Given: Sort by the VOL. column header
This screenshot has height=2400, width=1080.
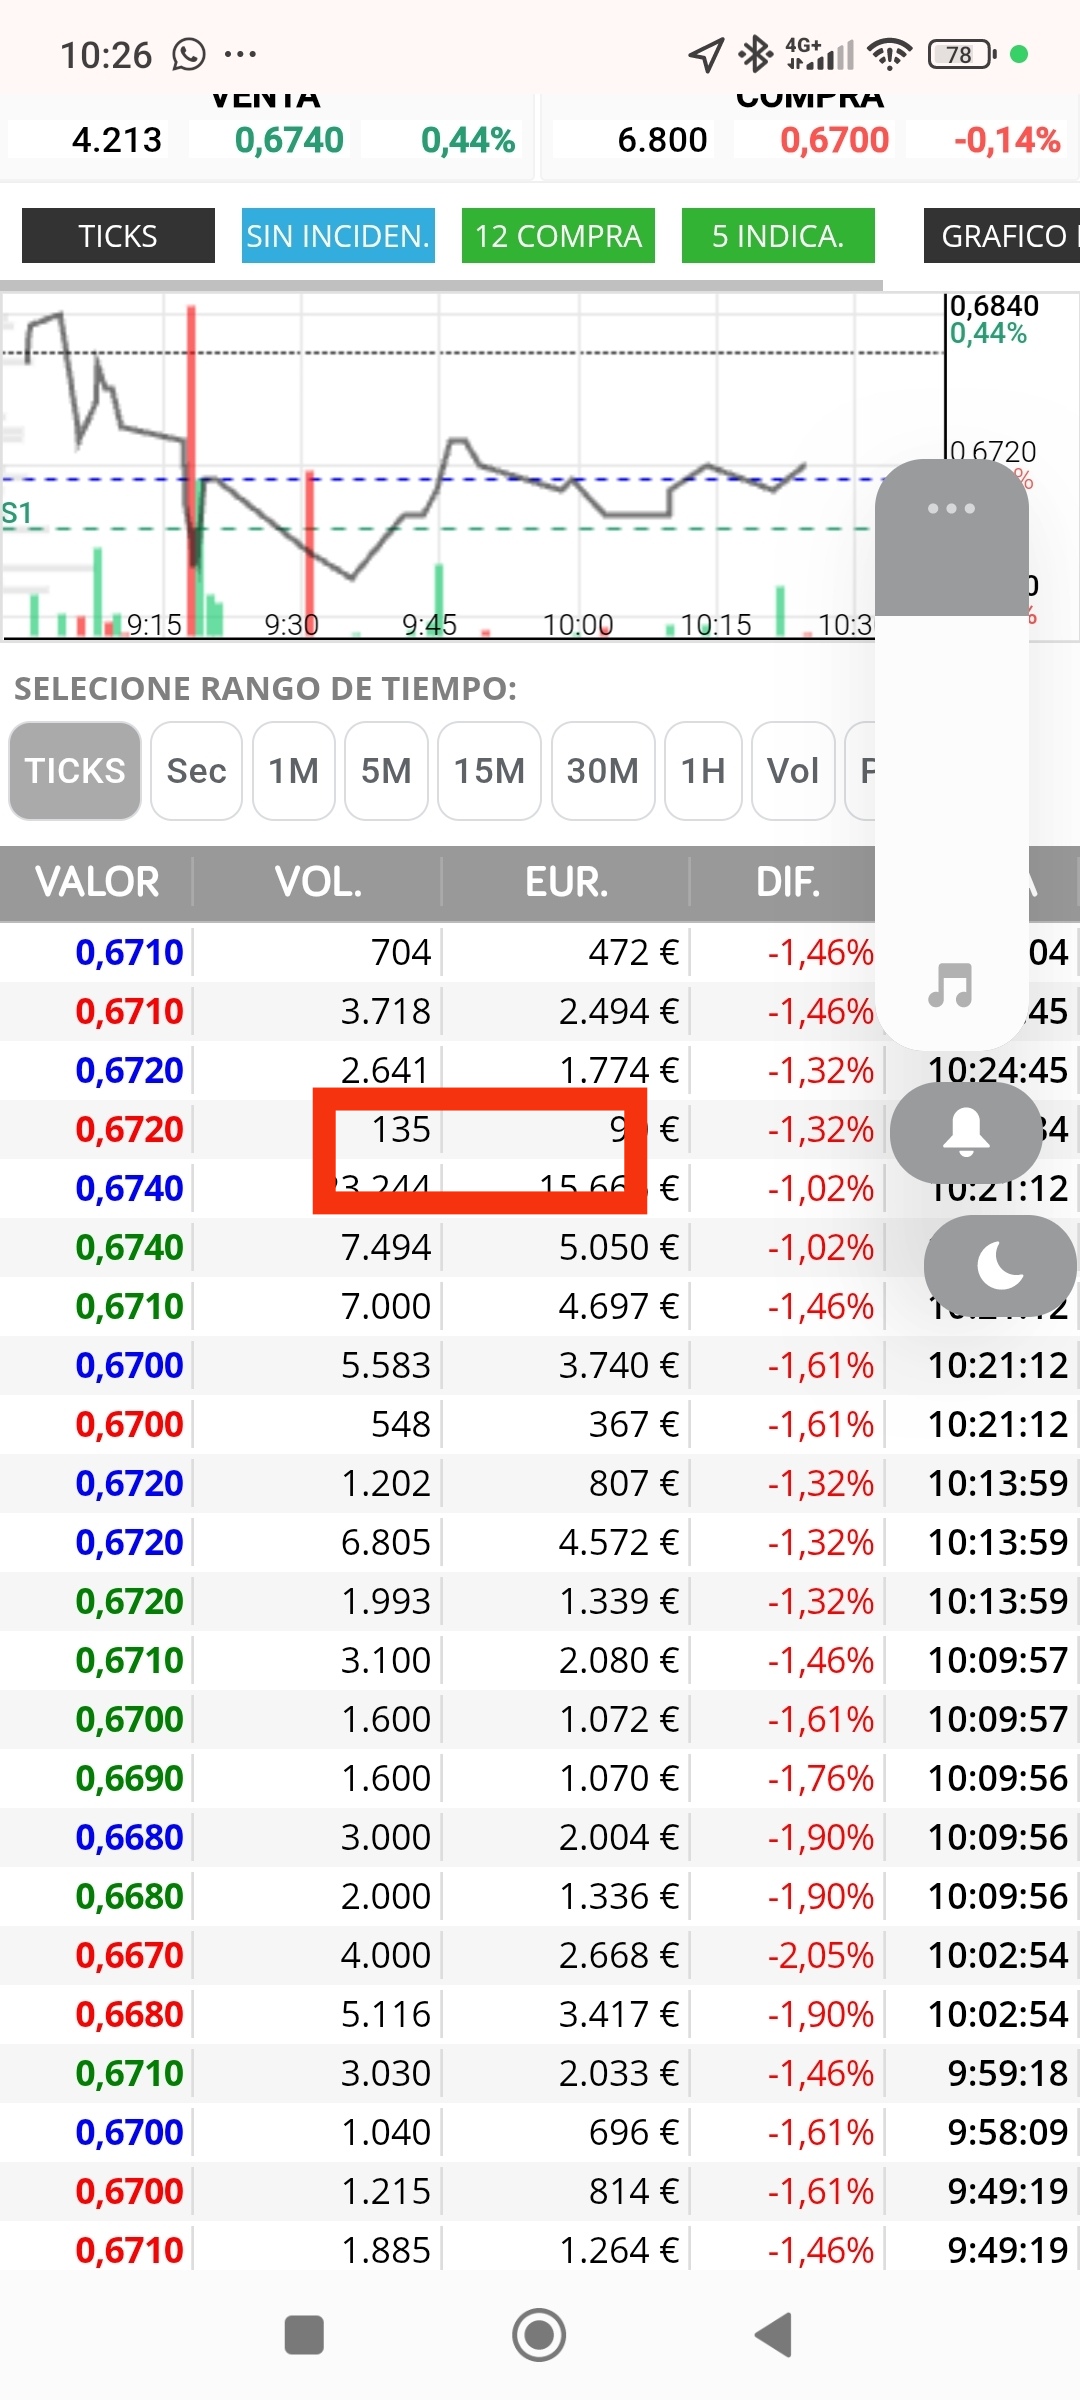Looking at the screenshot, I should [318, 882].
